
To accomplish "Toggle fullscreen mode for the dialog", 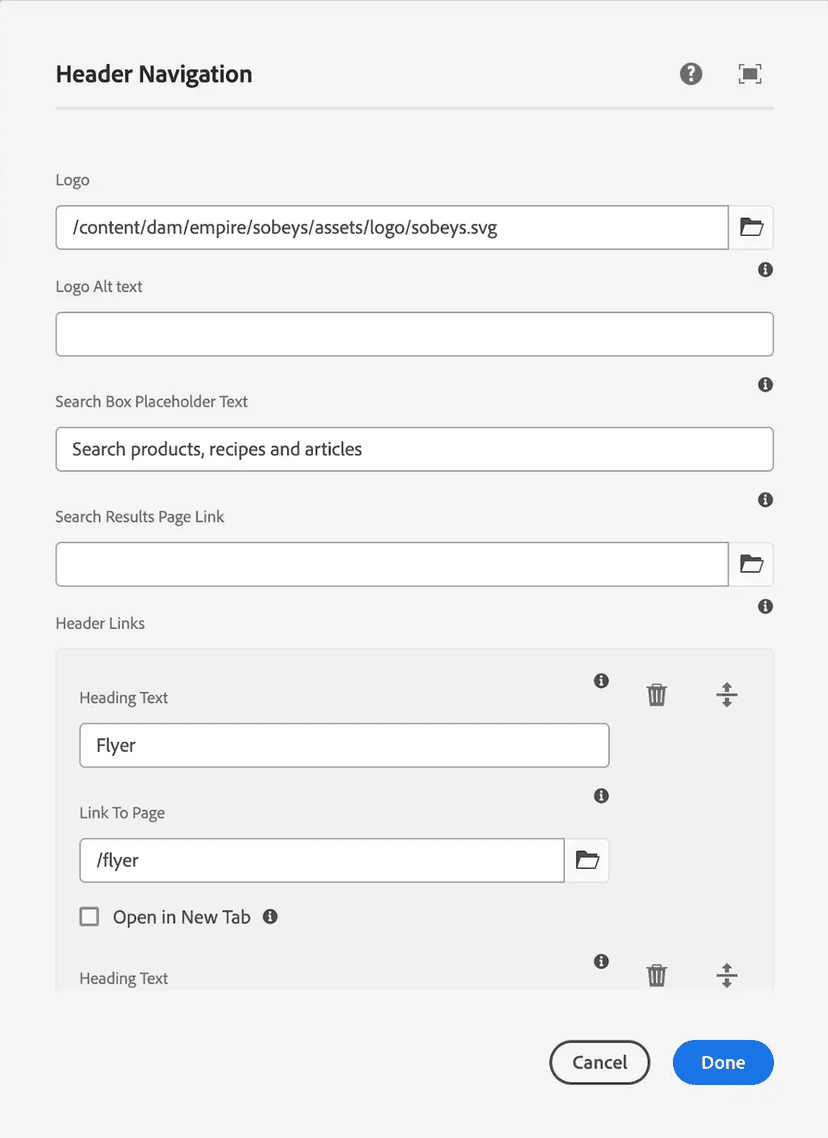I will coord(749,74).
